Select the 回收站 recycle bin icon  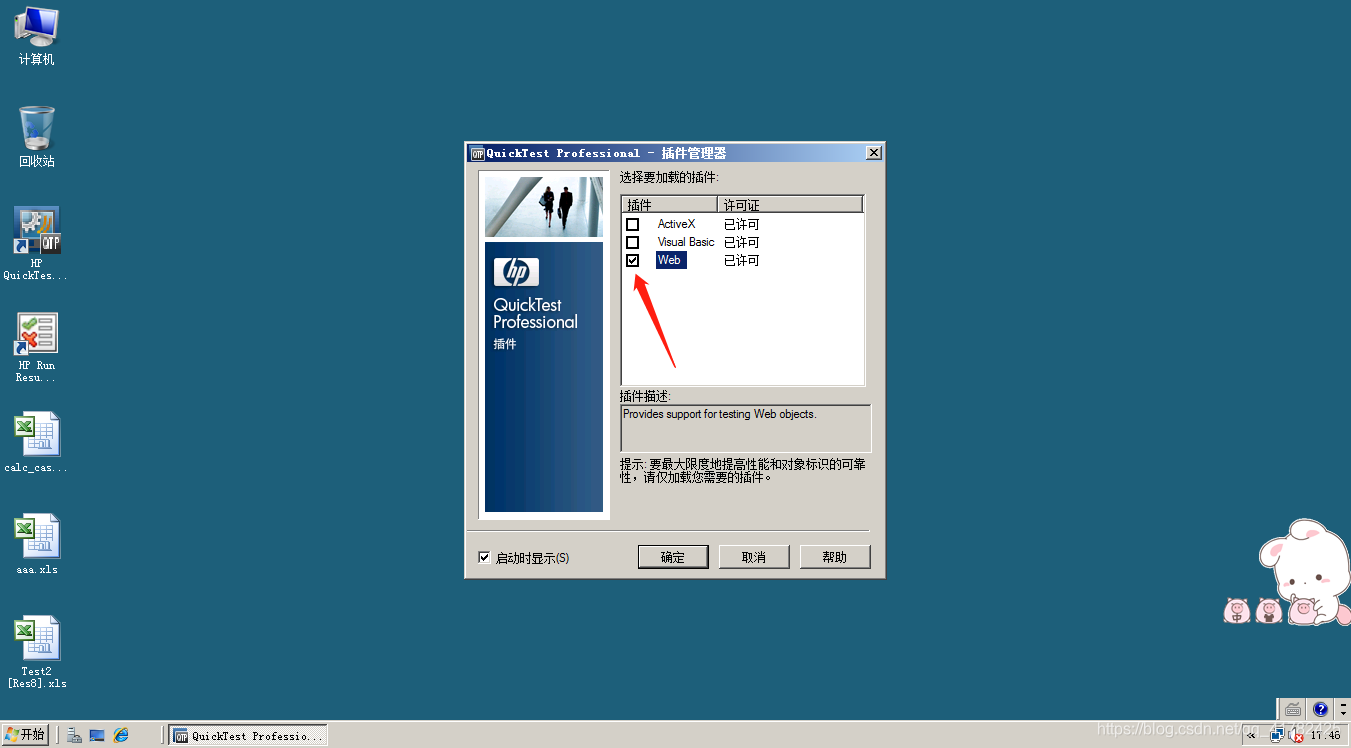pos(37,137)
